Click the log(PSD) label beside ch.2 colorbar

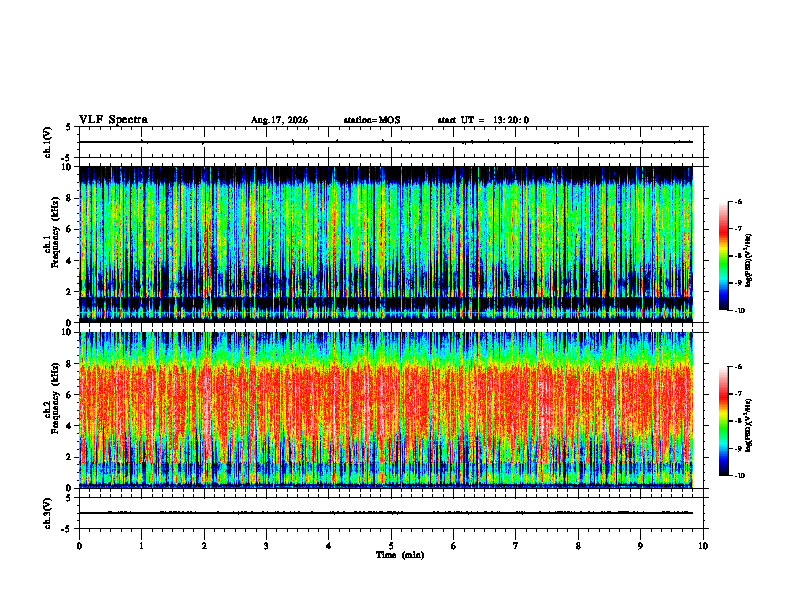click(749, 426)
